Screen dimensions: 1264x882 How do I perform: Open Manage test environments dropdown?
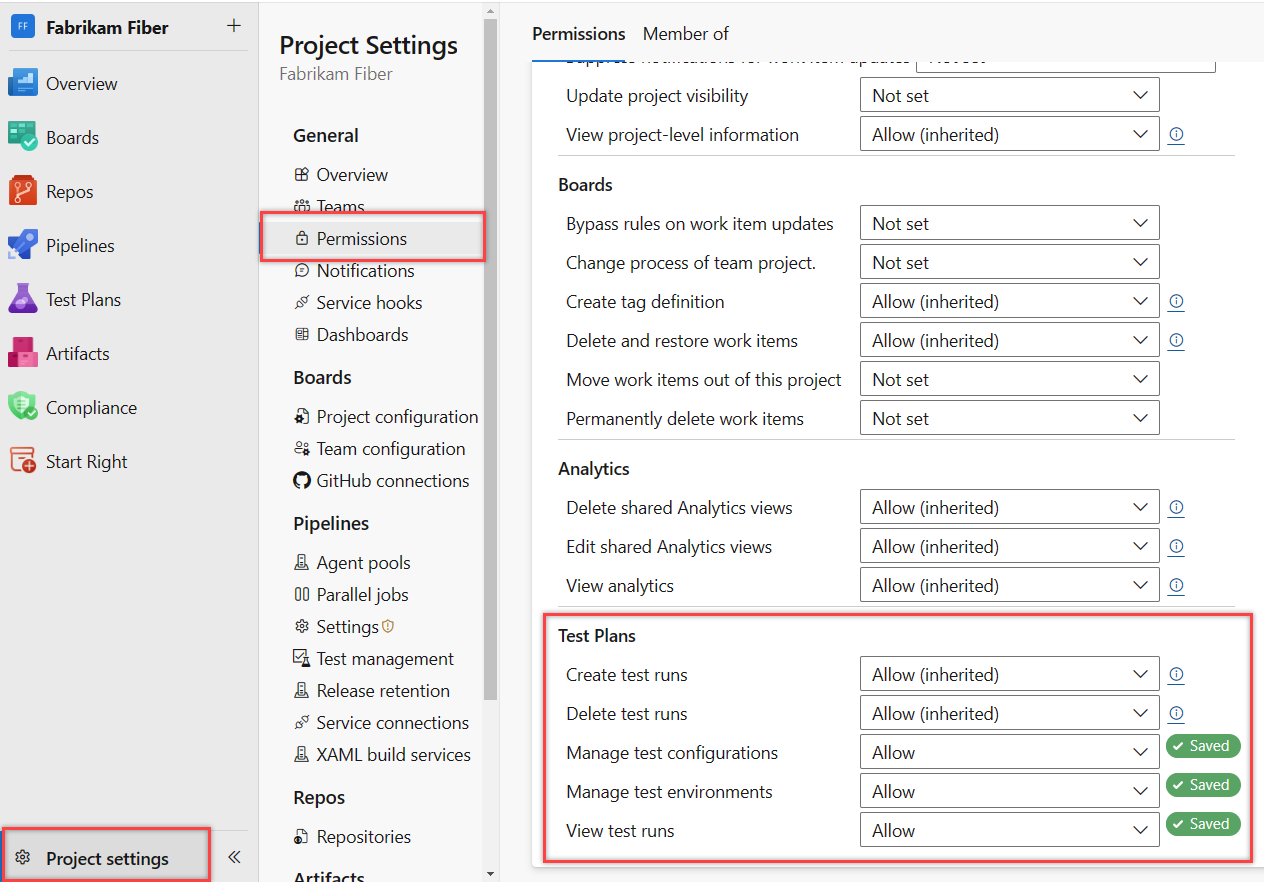pos(1010,792)
